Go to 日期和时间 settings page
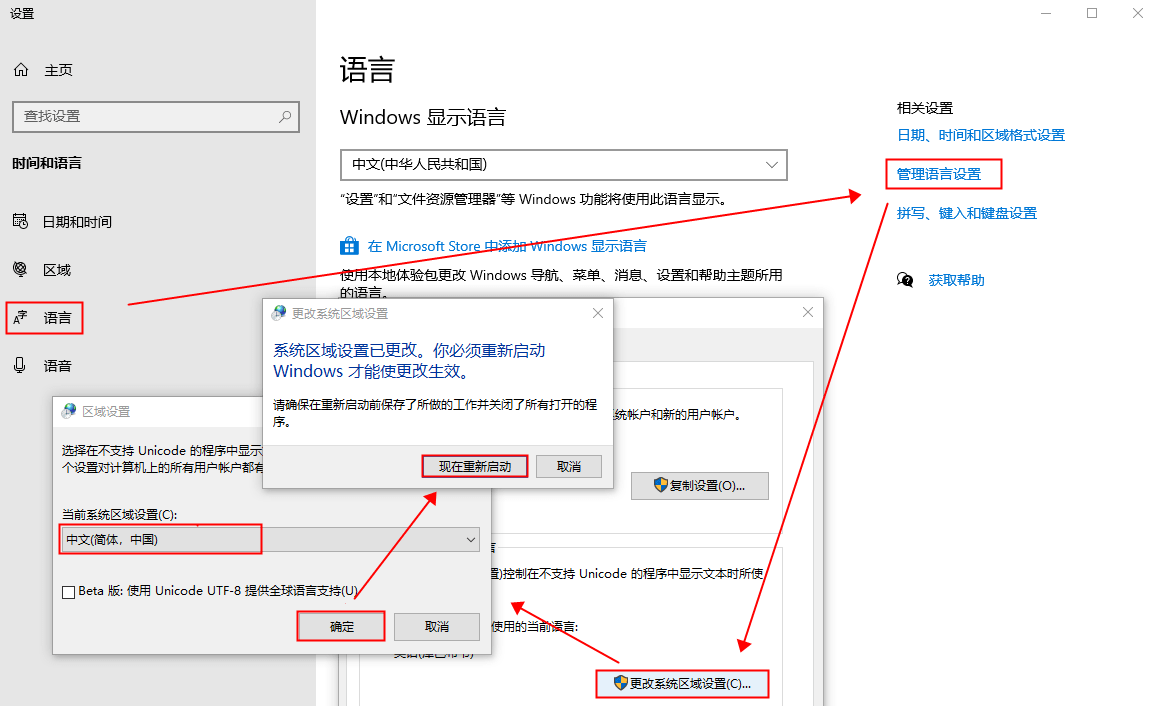This screenshot has height=706, width=1153. pos(77,221)
